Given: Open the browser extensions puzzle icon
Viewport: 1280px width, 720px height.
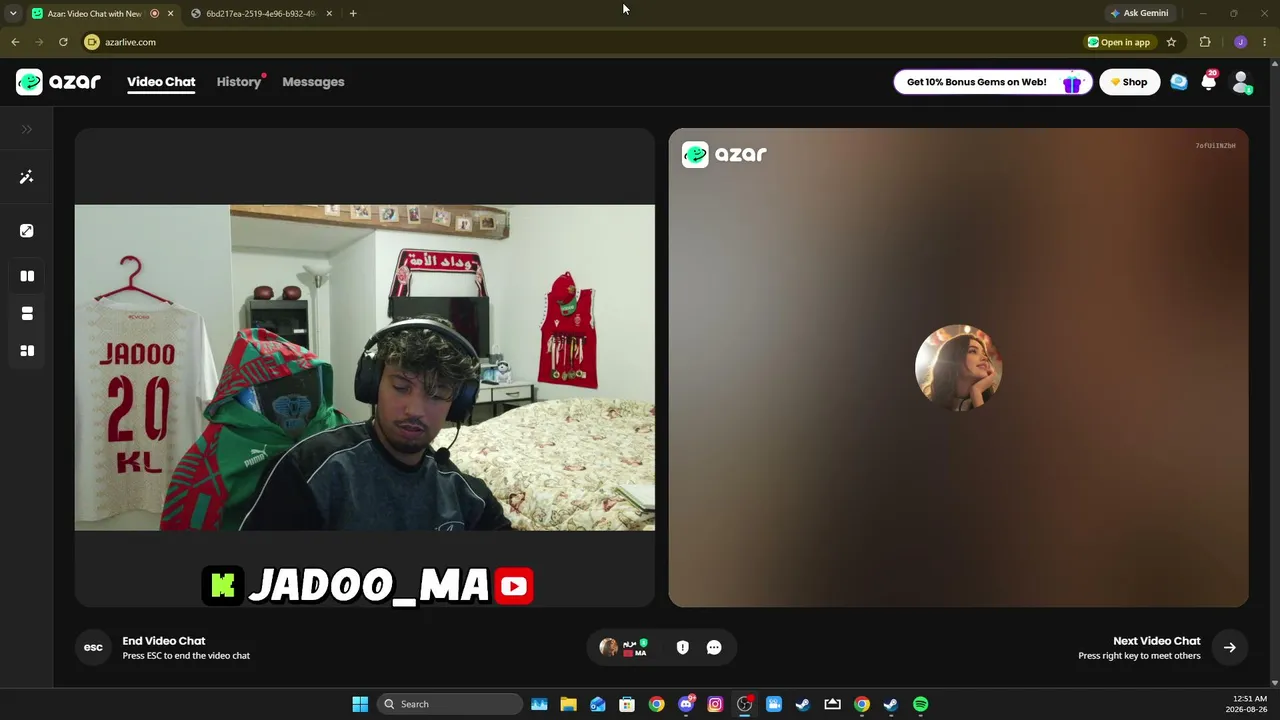Looking at the screenshot, I should pyautogui.click(x=1205, y=42).
